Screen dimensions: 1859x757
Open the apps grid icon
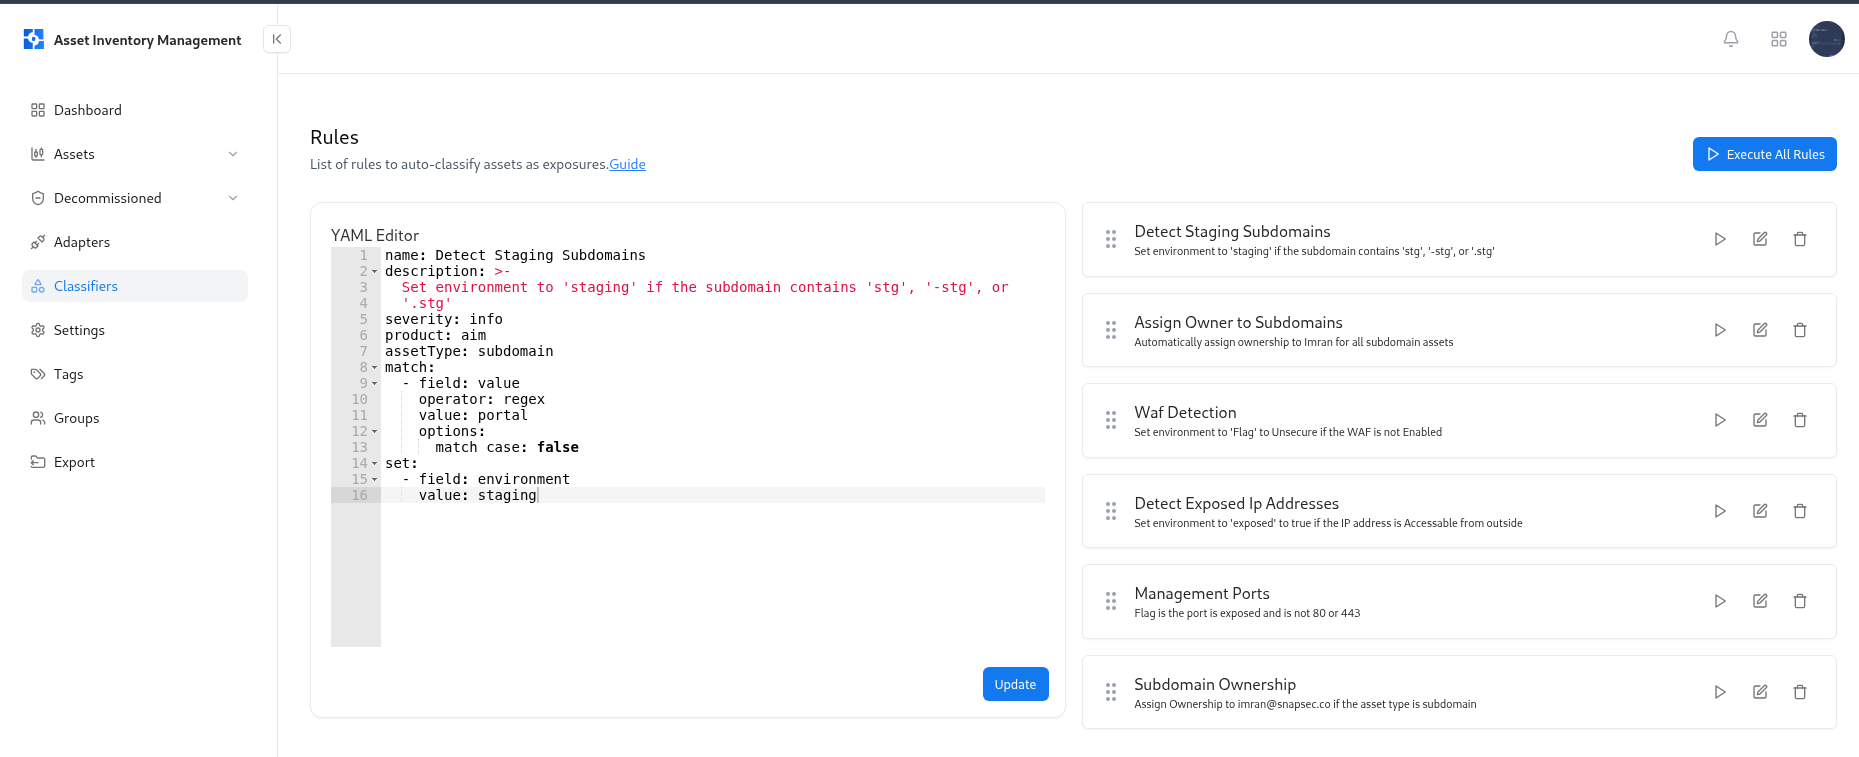tap(1779, 39)
